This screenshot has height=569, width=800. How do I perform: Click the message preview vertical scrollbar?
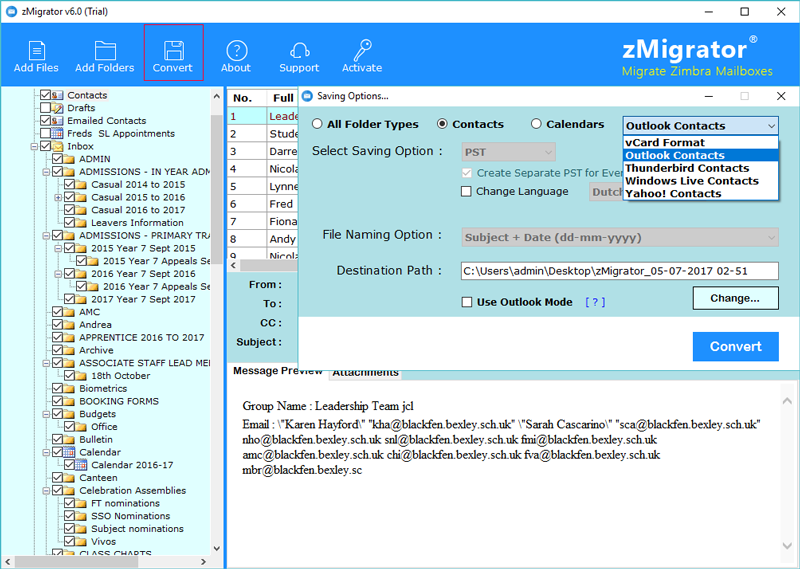(x=787, y=473)
